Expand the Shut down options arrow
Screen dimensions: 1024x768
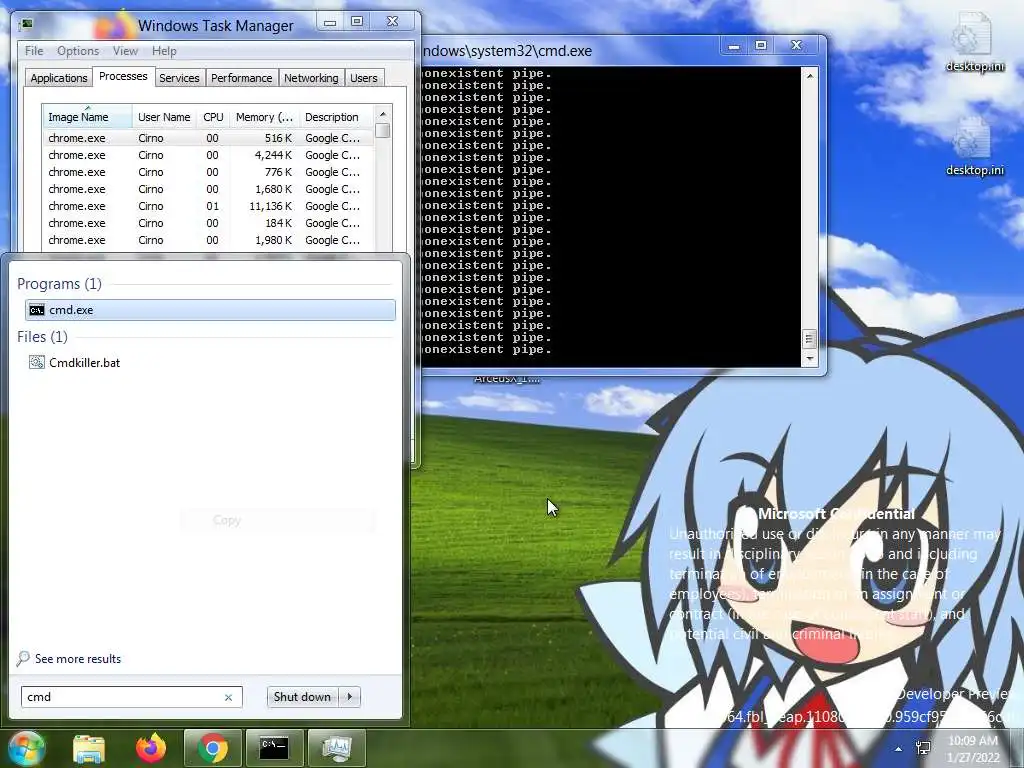349,697
